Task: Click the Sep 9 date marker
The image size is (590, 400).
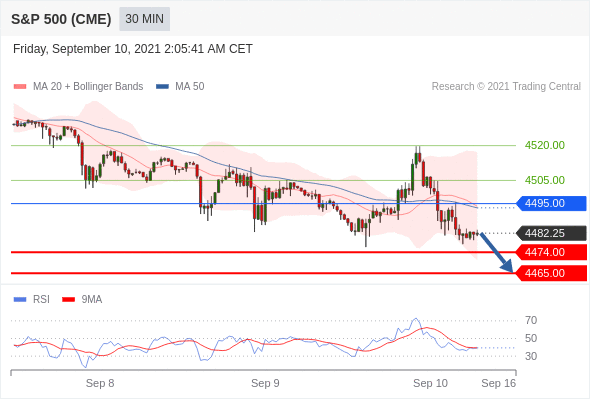Action: 265,383
